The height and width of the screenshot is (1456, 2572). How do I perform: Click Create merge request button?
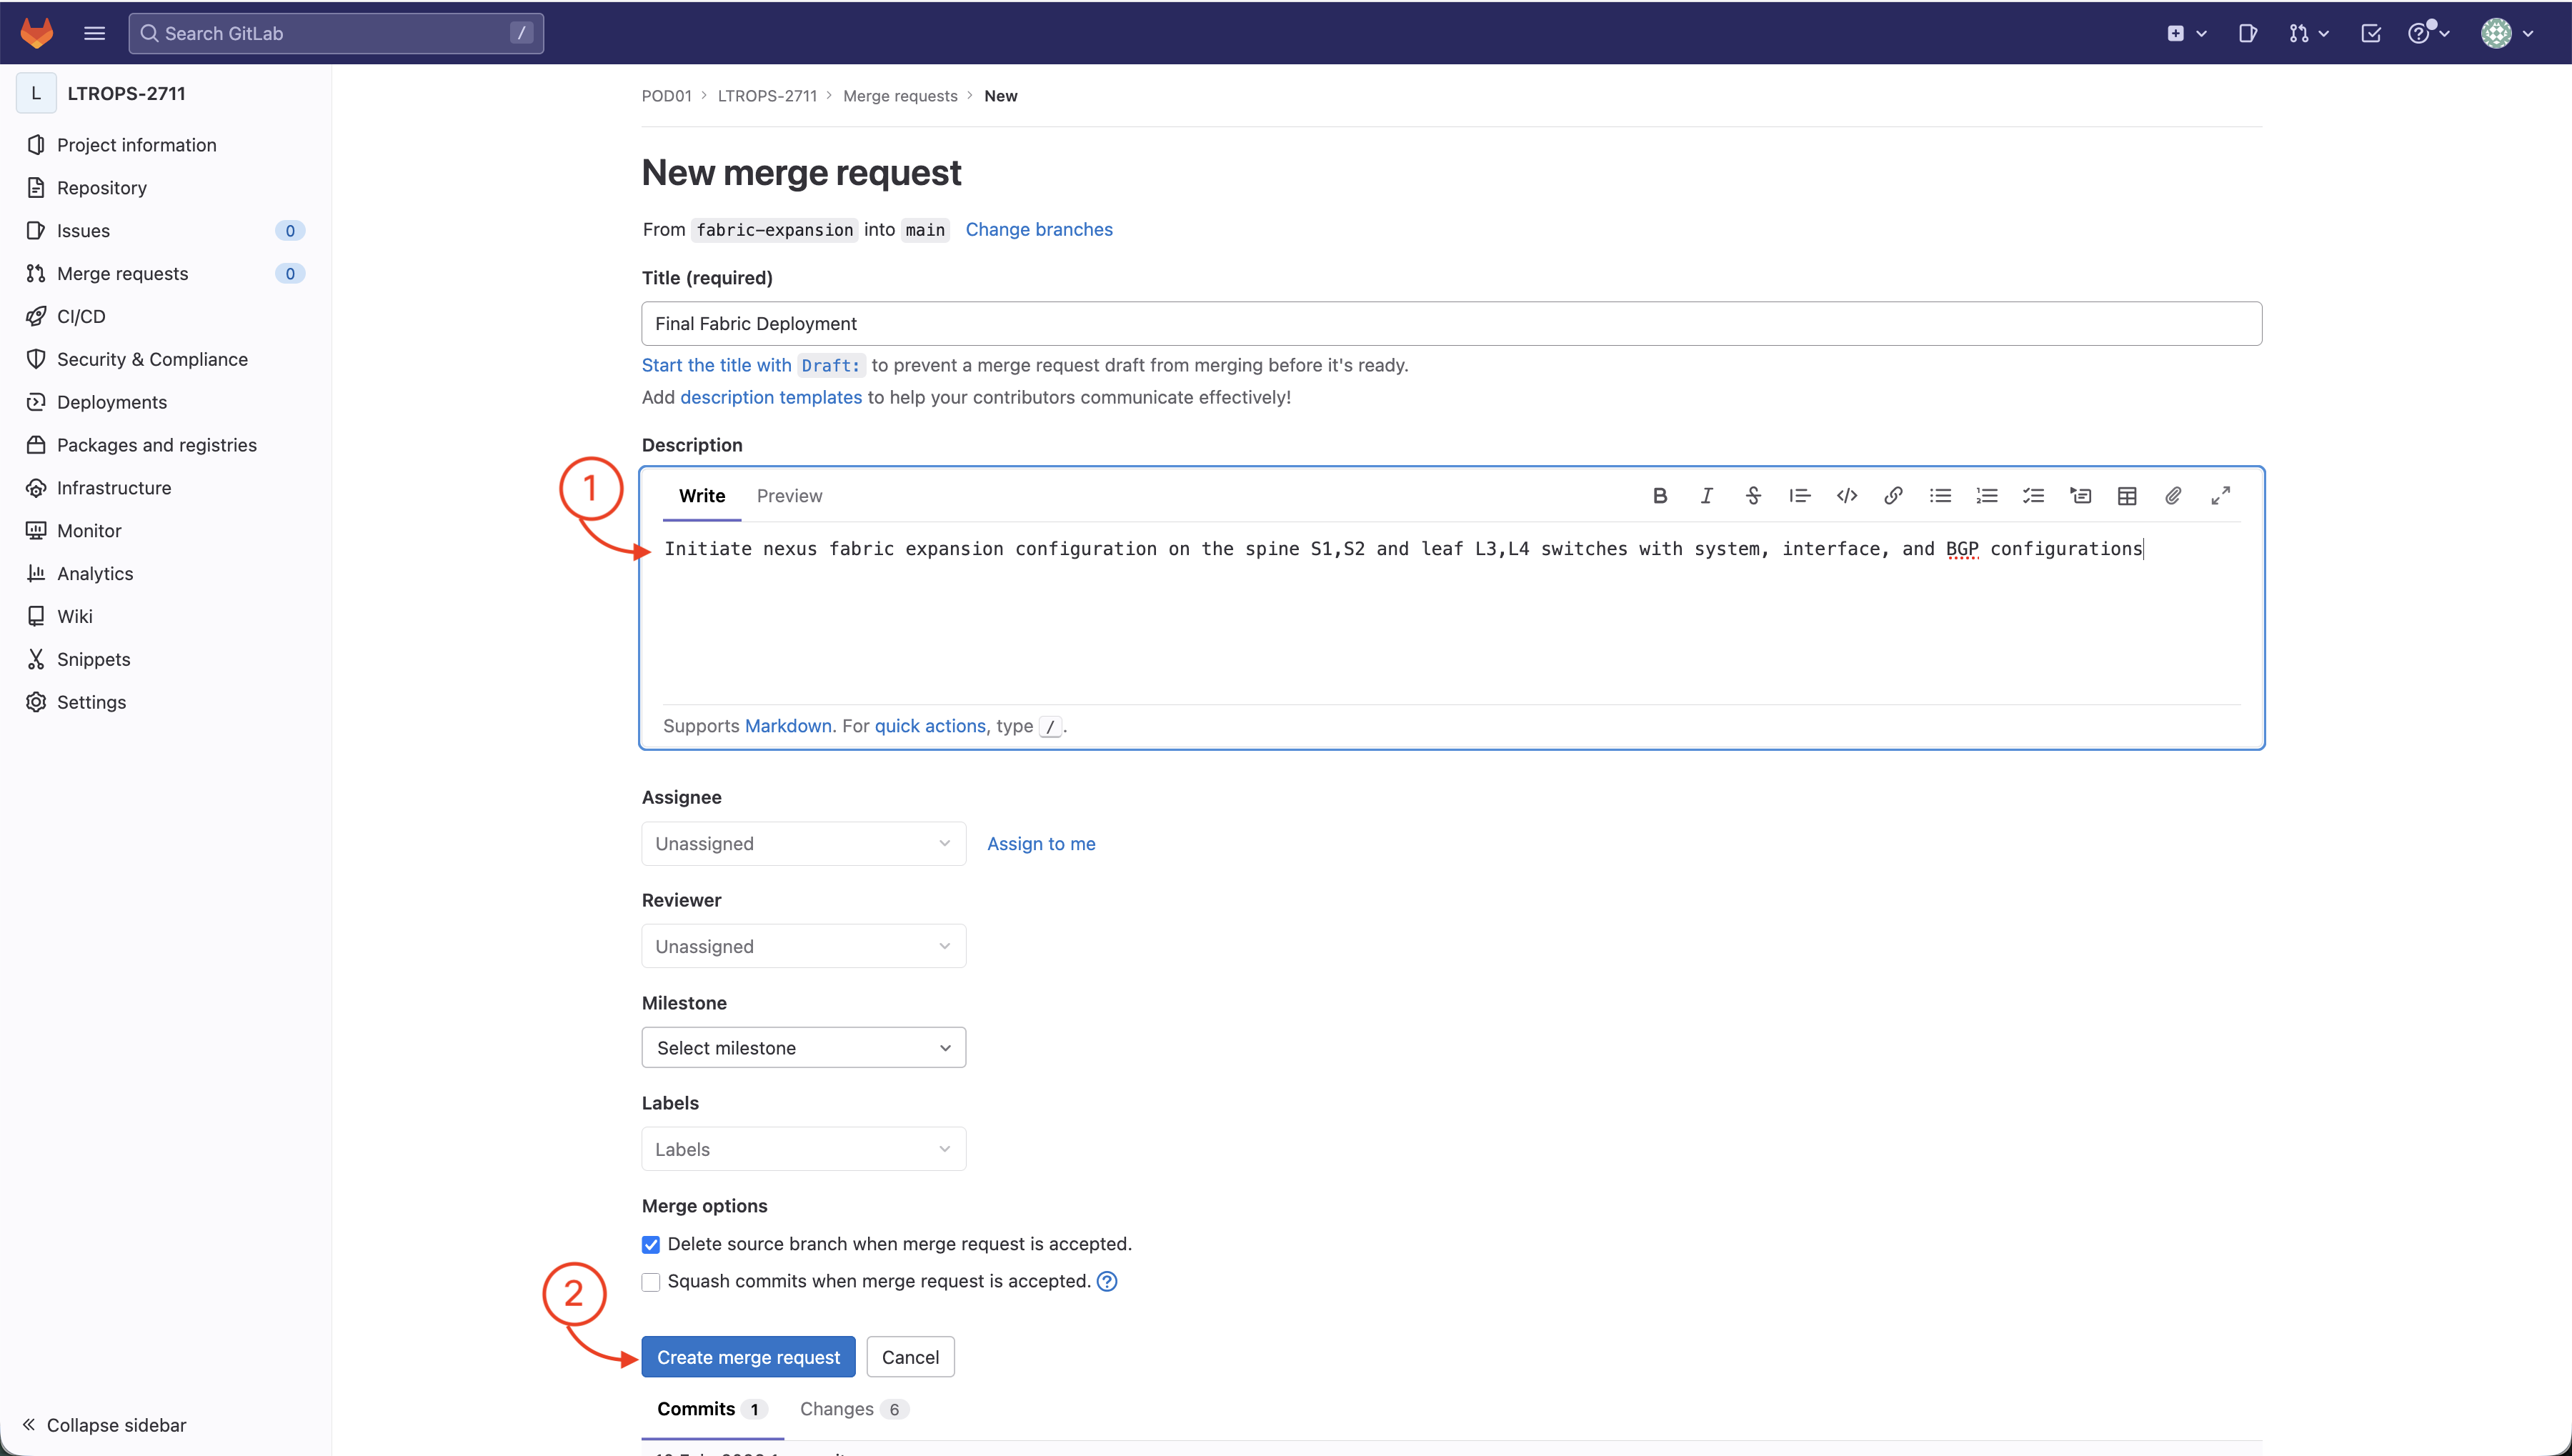click(748, 1357)
